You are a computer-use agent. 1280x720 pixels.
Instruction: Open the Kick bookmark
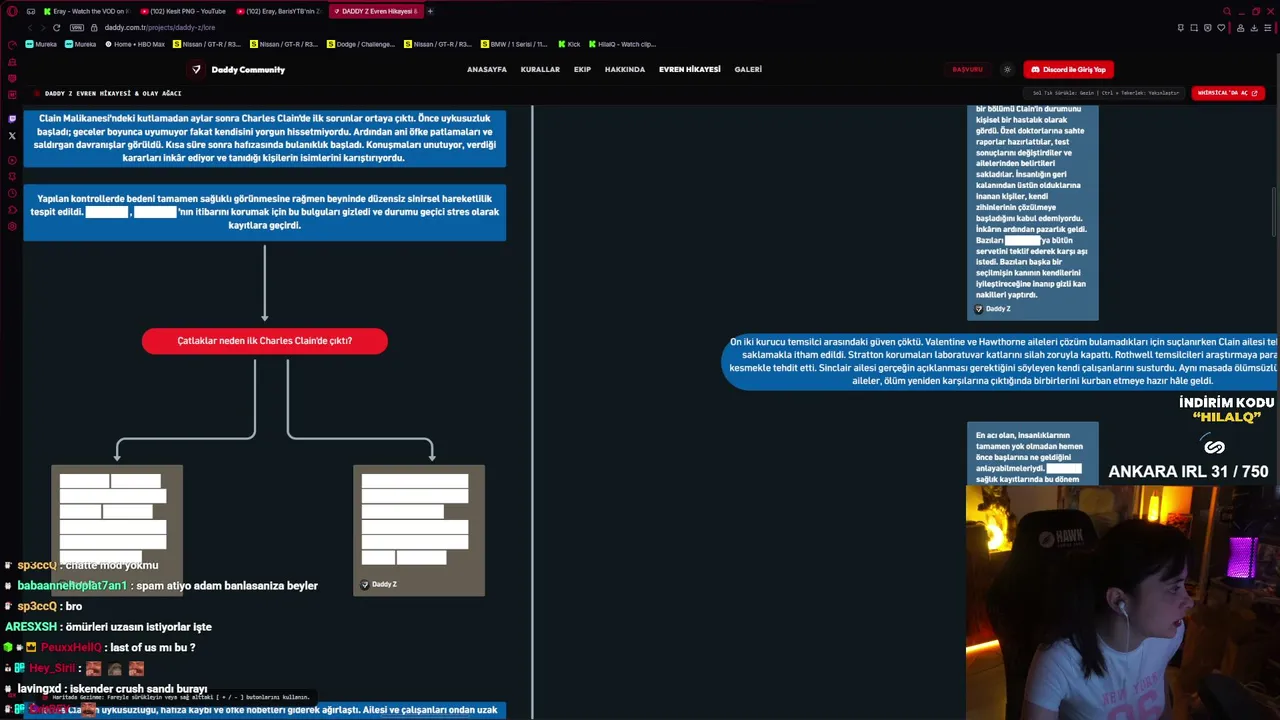[x=569, y=44]
